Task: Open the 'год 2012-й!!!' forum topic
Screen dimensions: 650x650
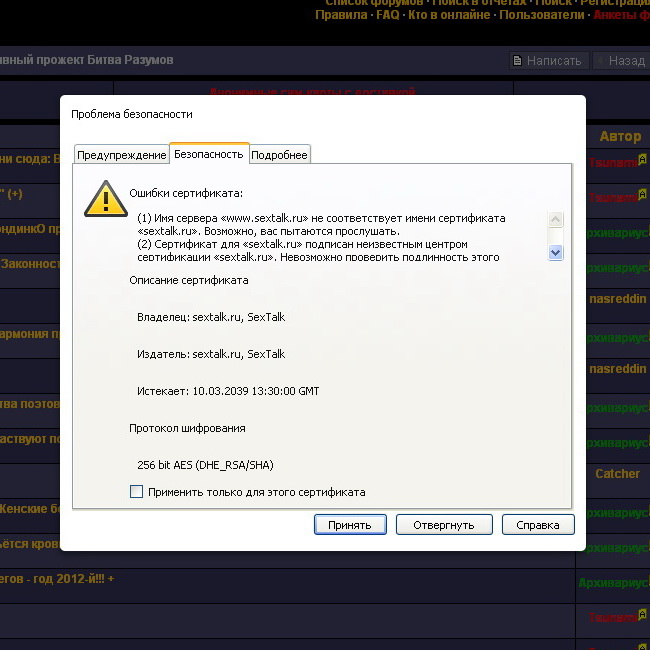Action: coord(60,579)
